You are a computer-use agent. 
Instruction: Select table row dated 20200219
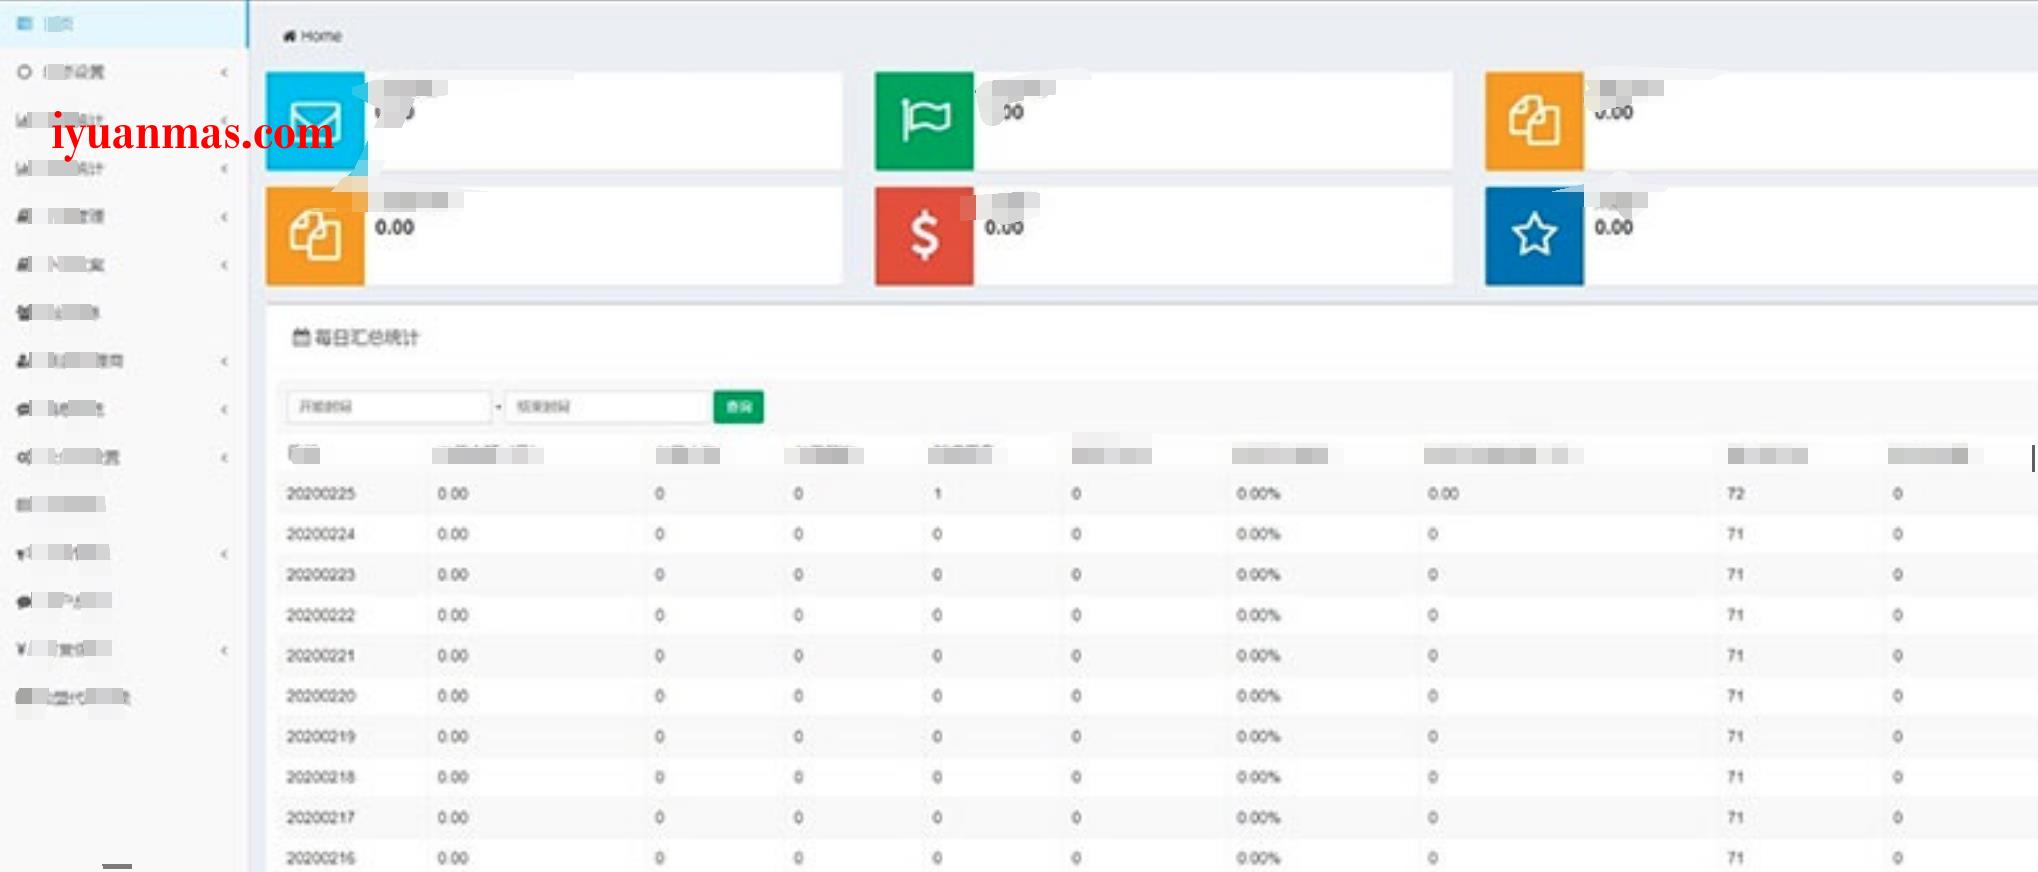pos(1157,737)
